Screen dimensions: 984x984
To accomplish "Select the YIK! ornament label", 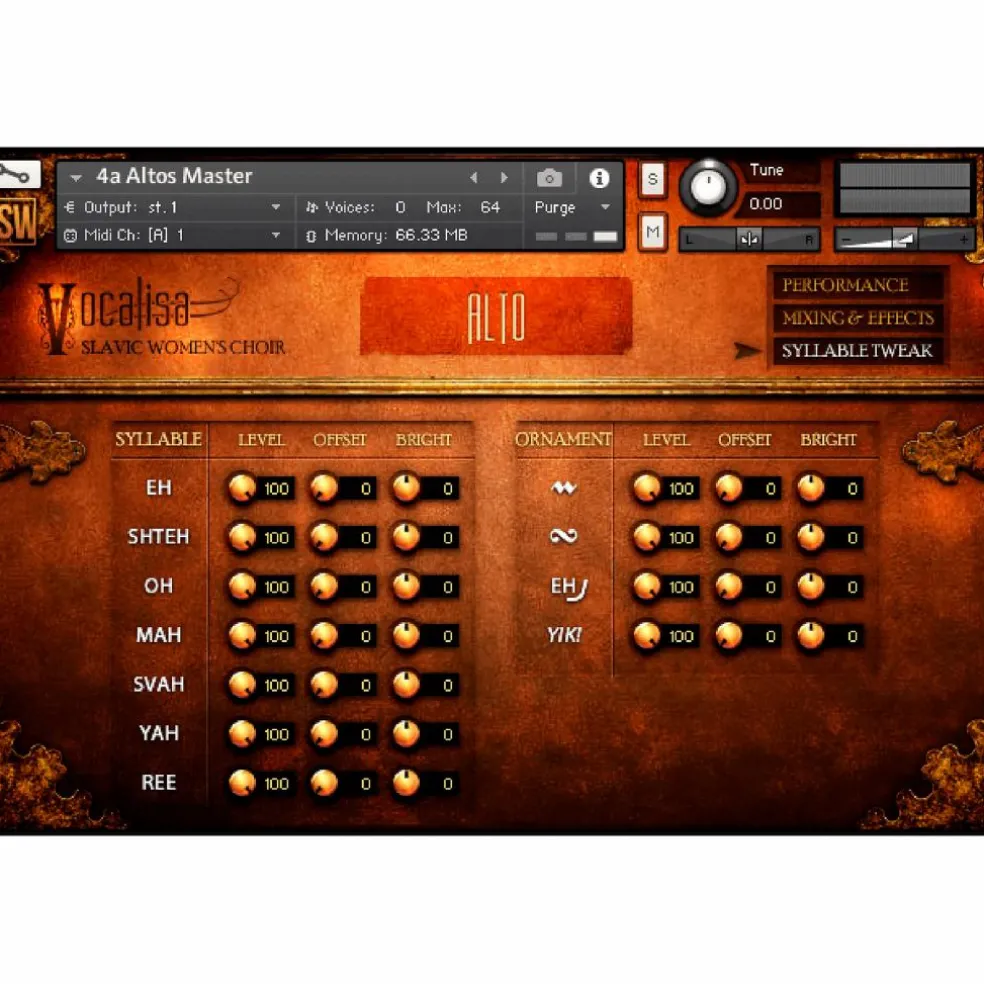I will pos(564,635).
